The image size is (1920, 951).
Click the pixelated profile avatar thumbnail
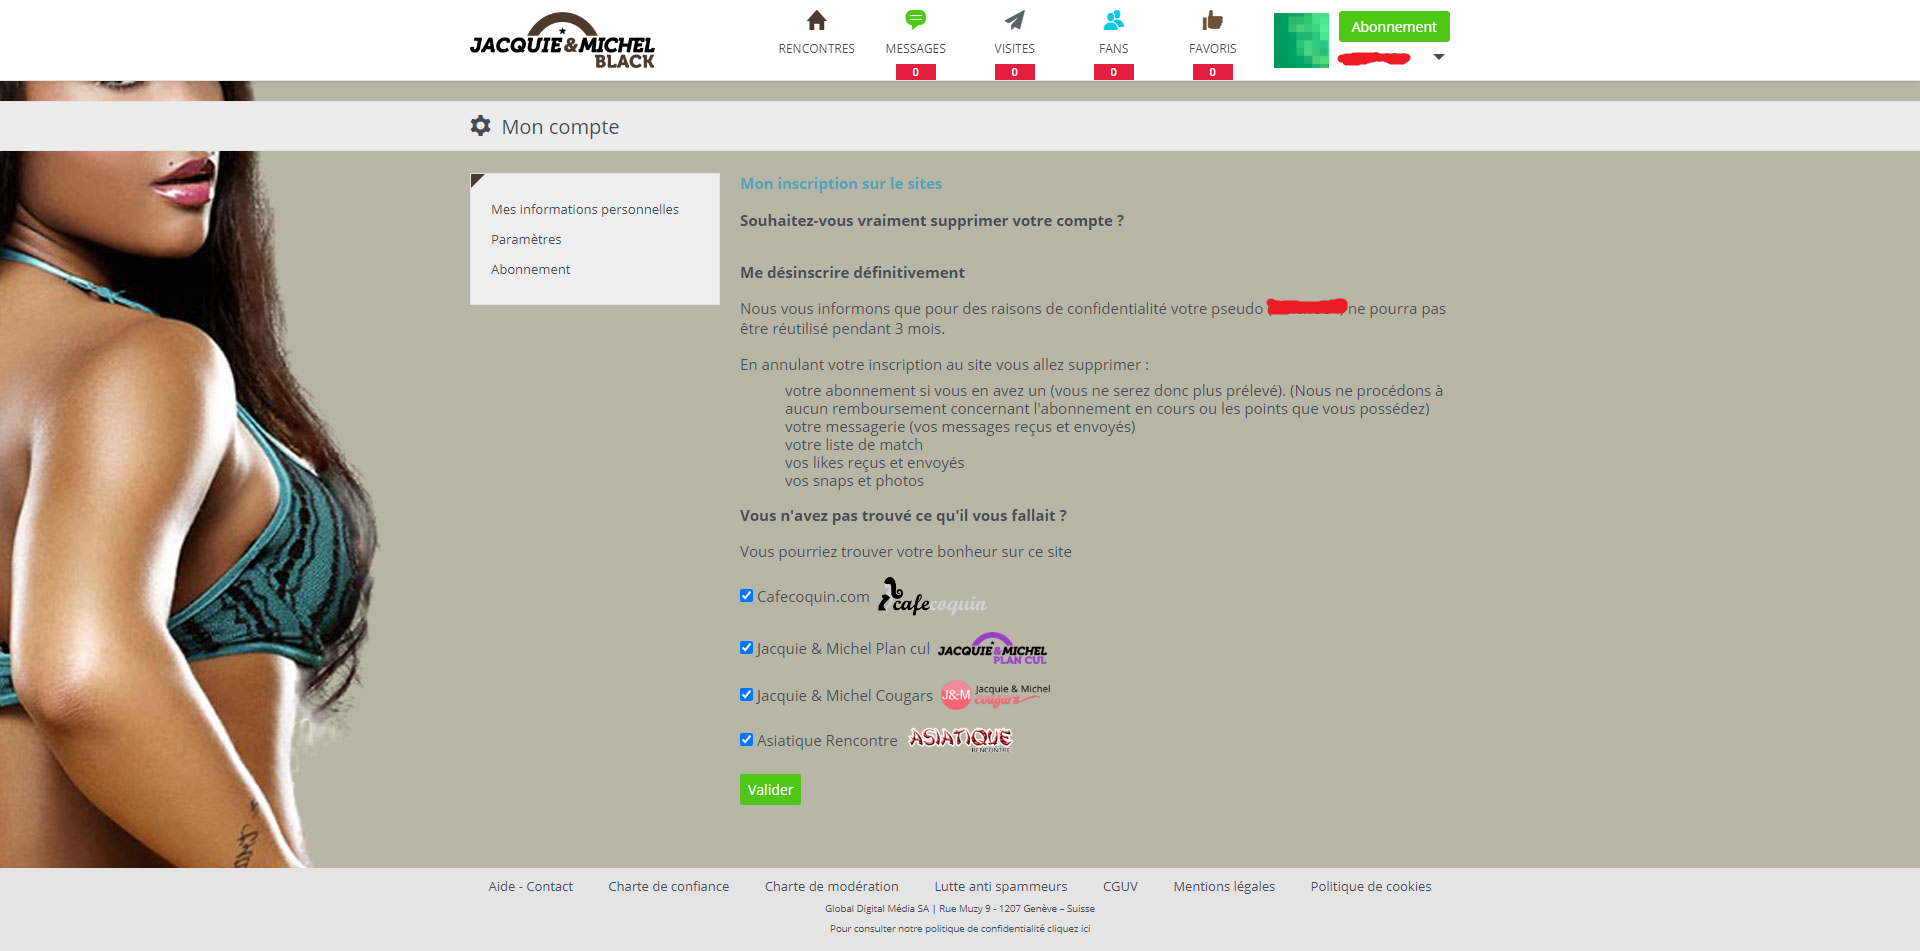(1300, 41)
